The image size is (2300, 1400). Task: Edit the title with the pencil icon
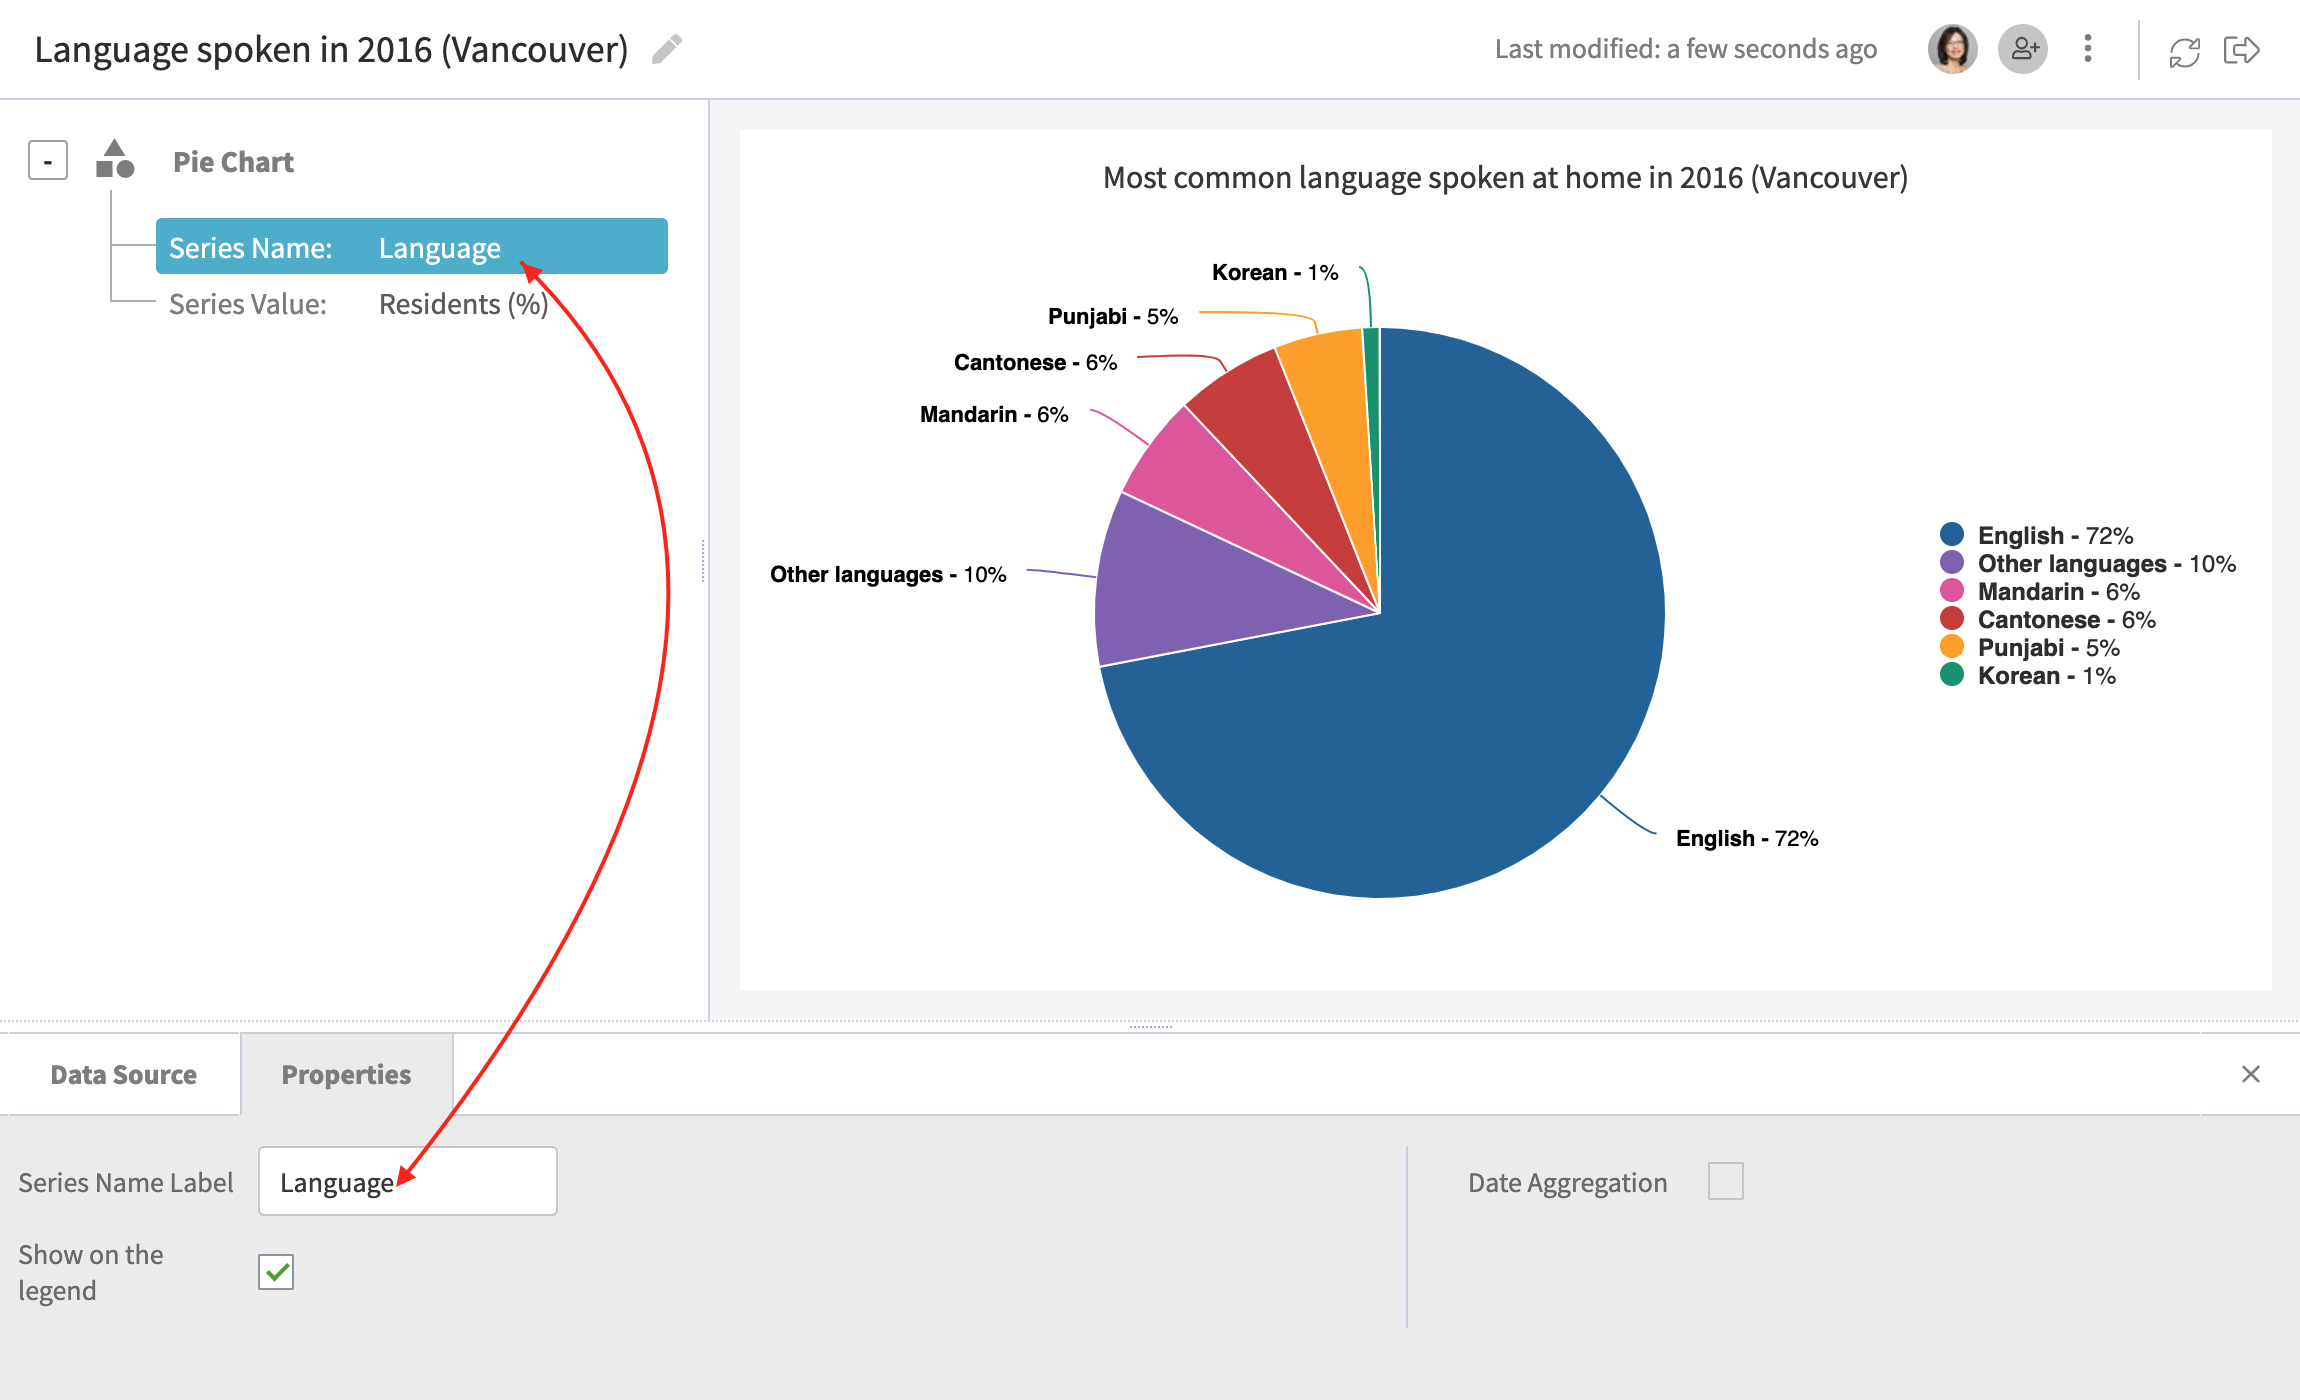[667, 48]
